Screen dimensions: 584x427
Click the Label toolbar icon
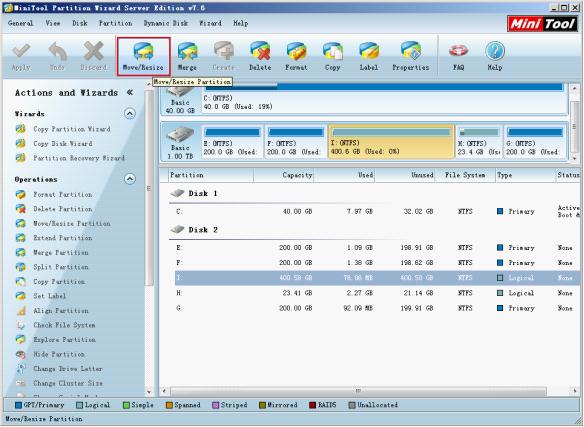369,56
